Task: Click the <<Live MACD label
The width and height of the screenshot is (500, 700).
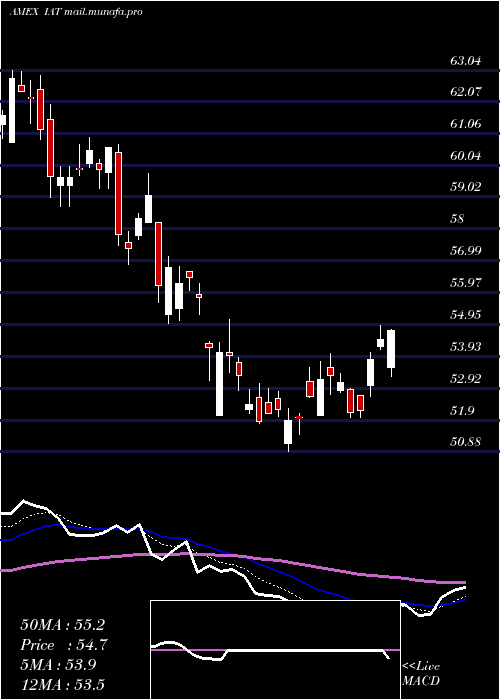Action: pos(421,673)
